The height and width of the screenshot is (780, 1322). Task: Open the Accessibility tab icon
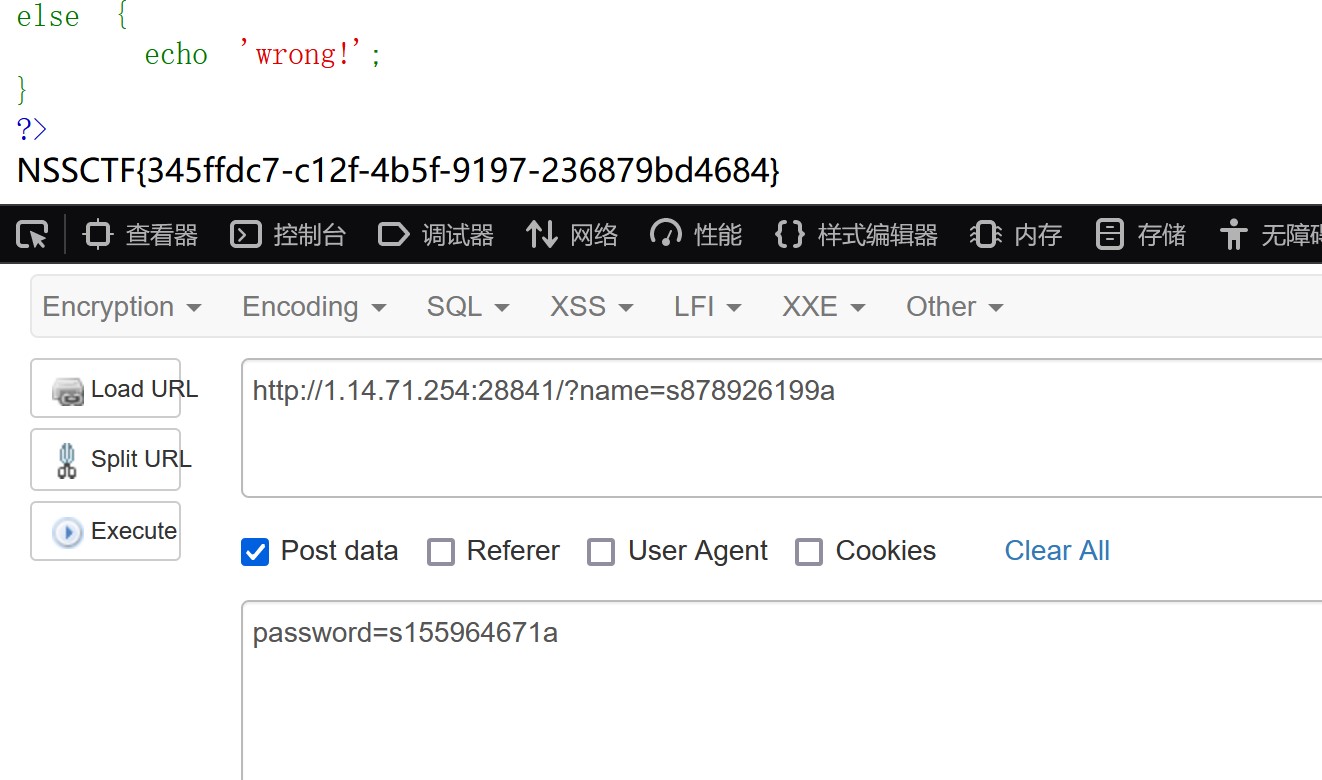(1234, 235)
